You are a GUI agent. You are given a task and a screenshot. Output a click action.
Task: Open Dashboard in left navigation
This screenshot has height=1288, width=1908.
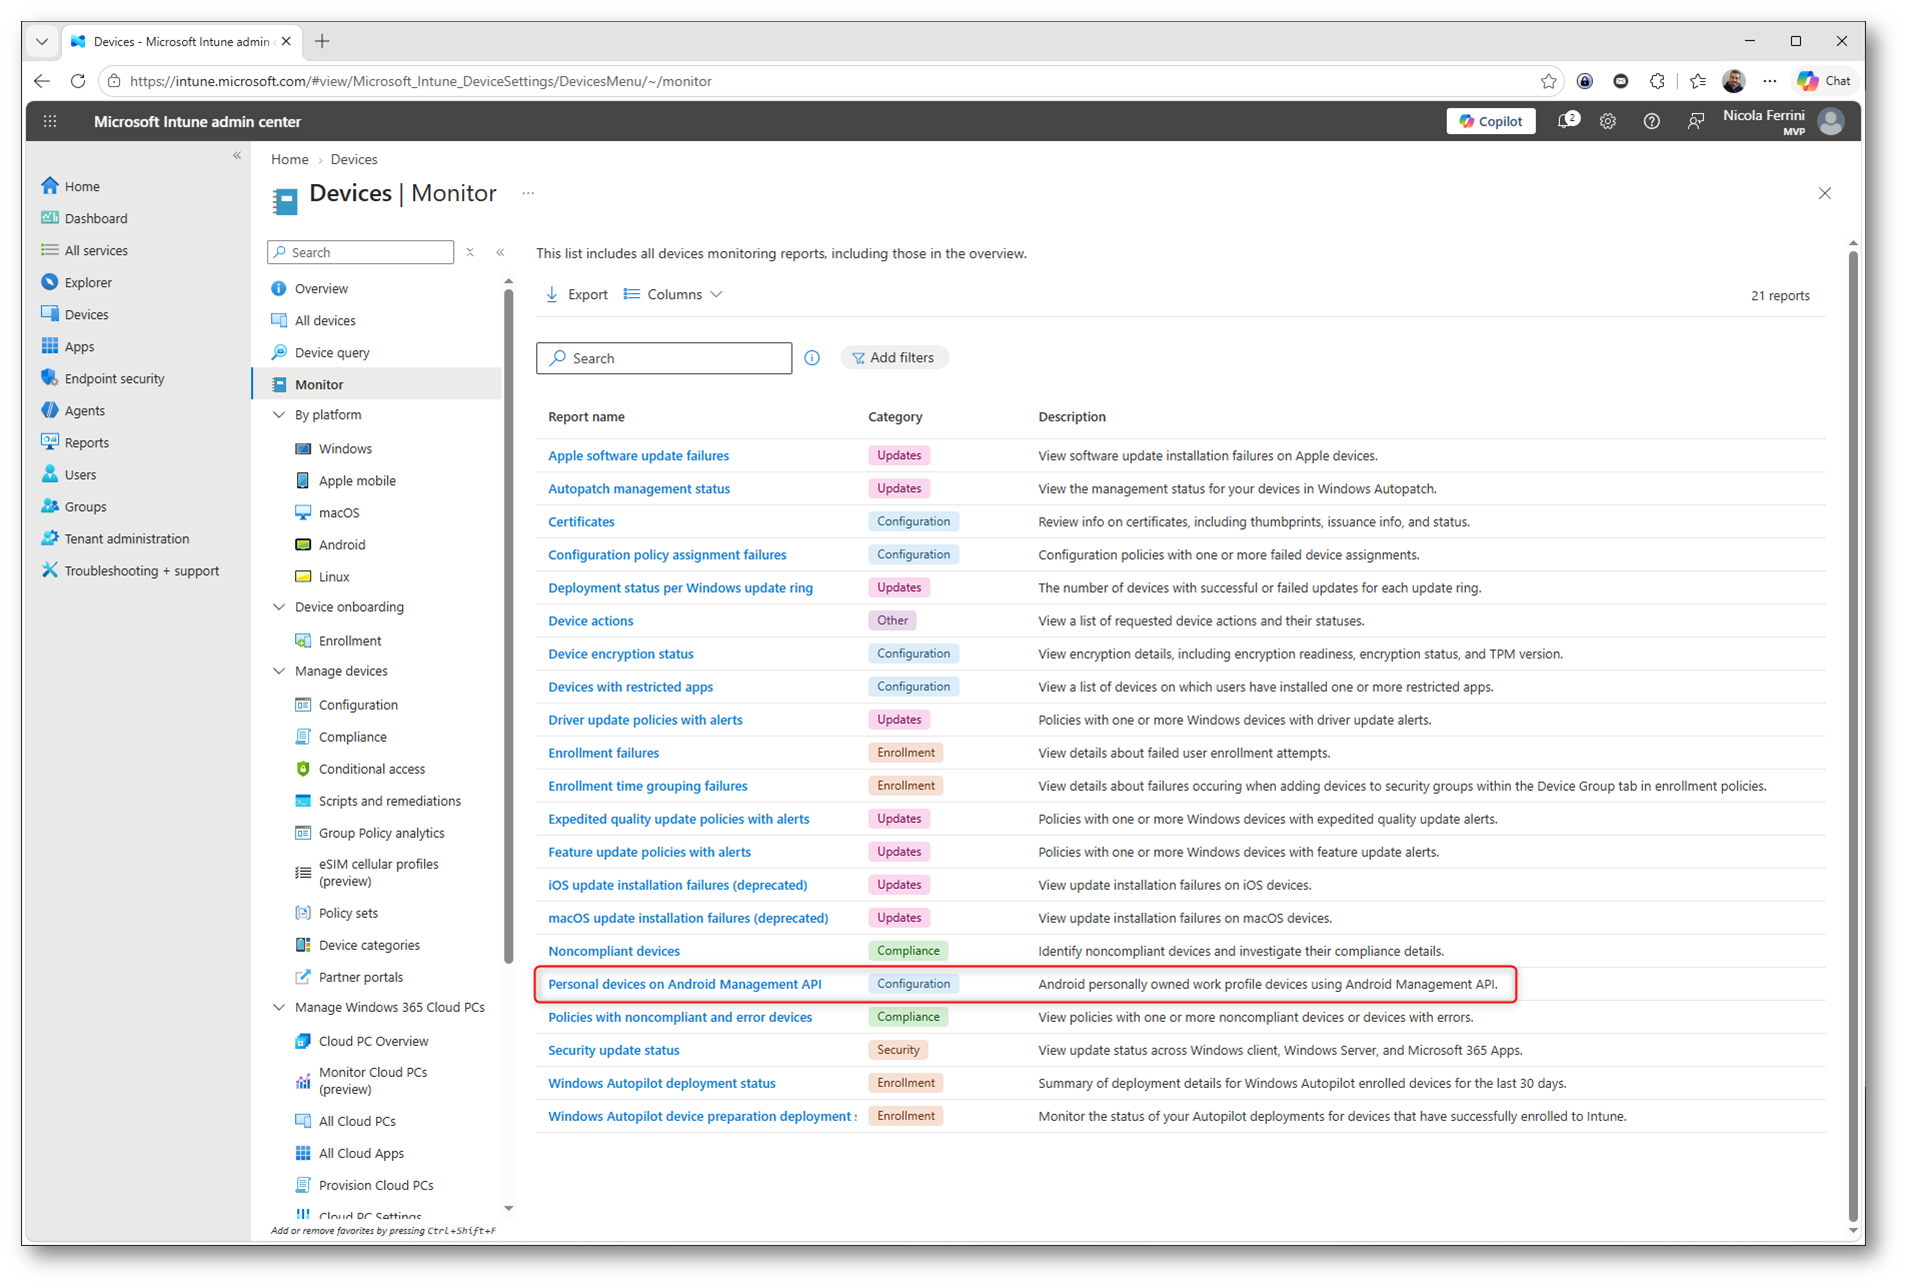pos(96,218)
